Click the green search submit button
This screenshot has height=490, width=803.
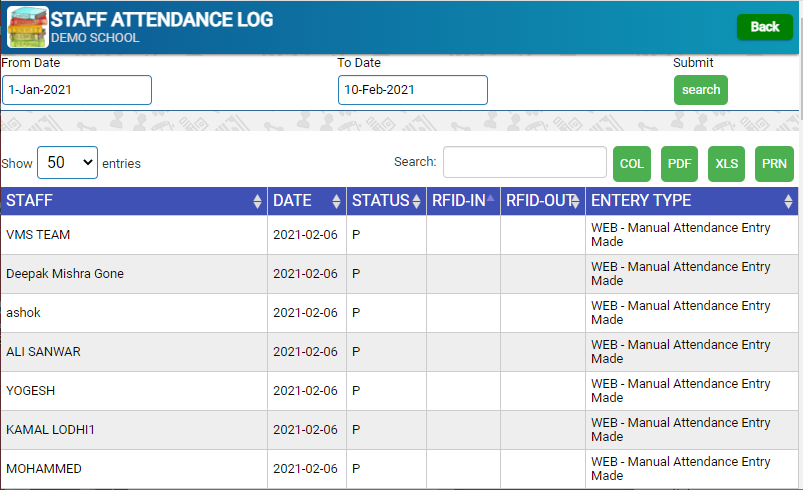pyautogui.click(x=700, y=90)
